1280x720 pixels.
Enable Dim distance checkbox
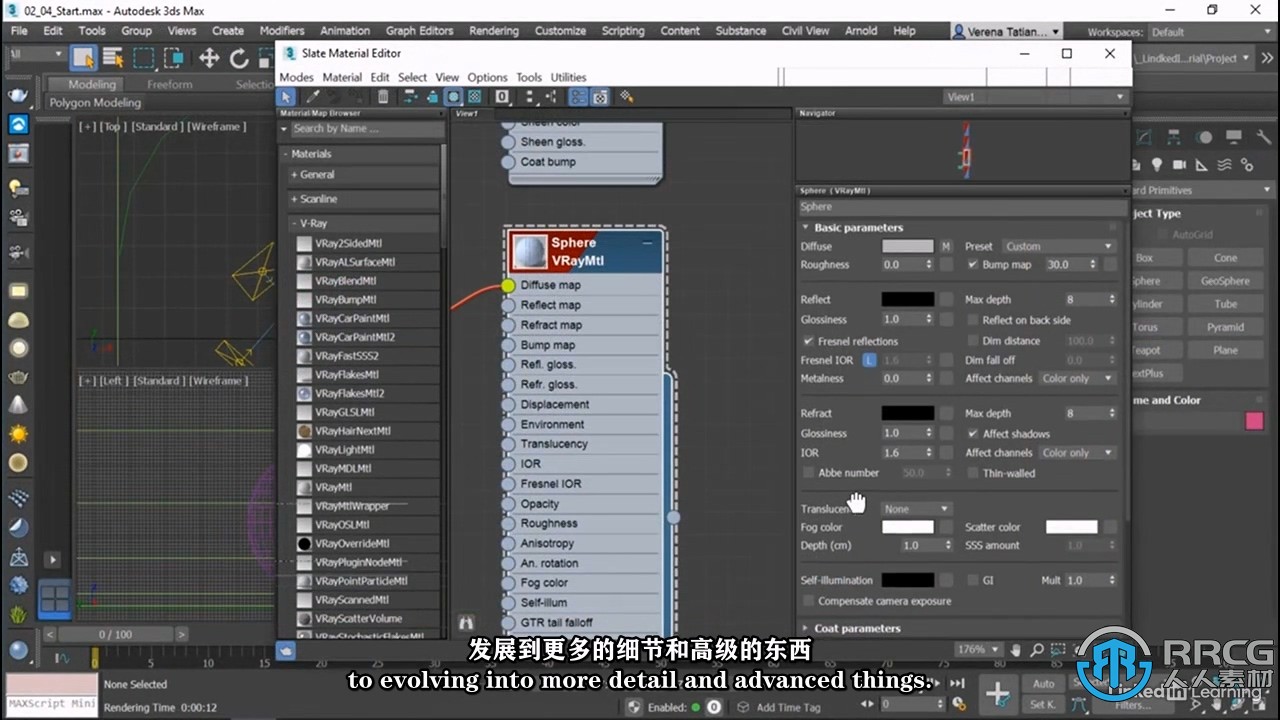tap(973, 341)
